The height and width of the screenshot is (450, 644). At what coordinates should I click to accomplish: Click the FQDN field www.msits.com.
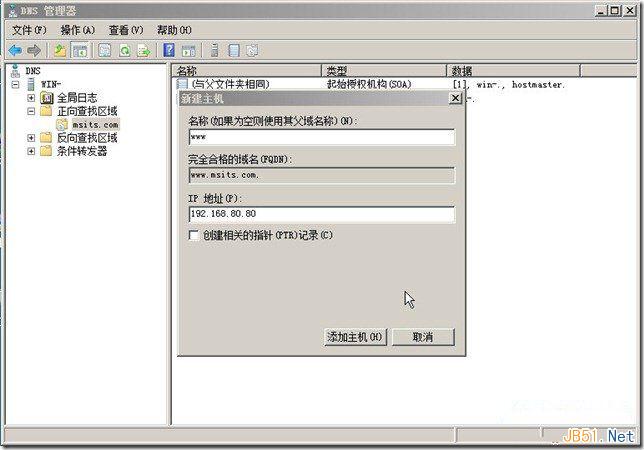pos(322,175)
